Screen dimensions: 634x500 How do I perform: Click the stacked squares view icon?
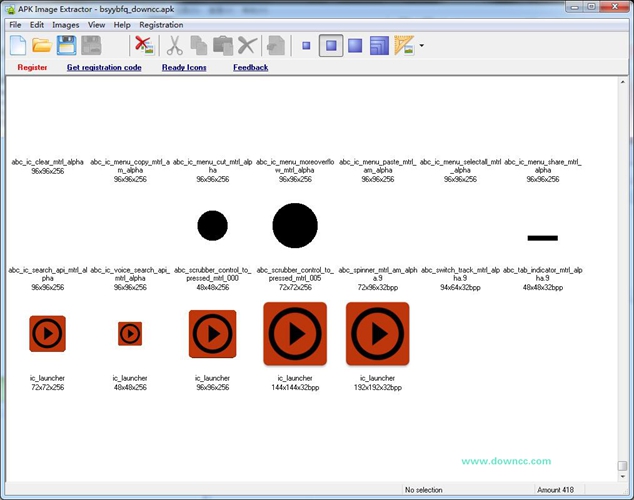point(379,45)
